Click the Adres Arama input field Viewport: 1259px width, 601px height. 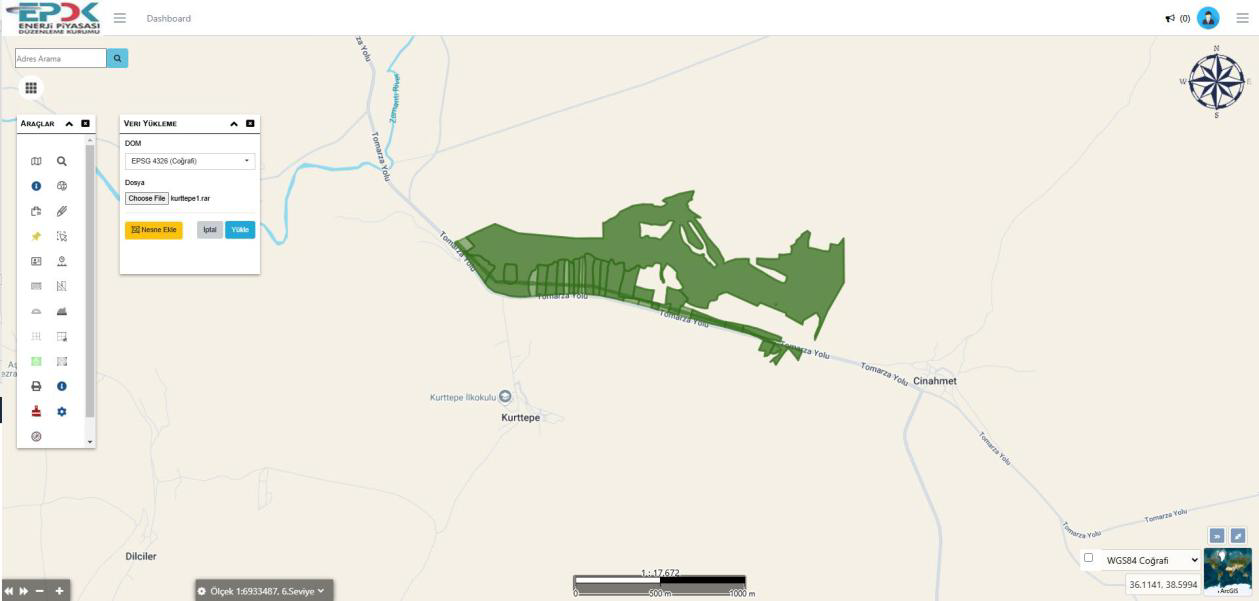(x=60, y=59)
